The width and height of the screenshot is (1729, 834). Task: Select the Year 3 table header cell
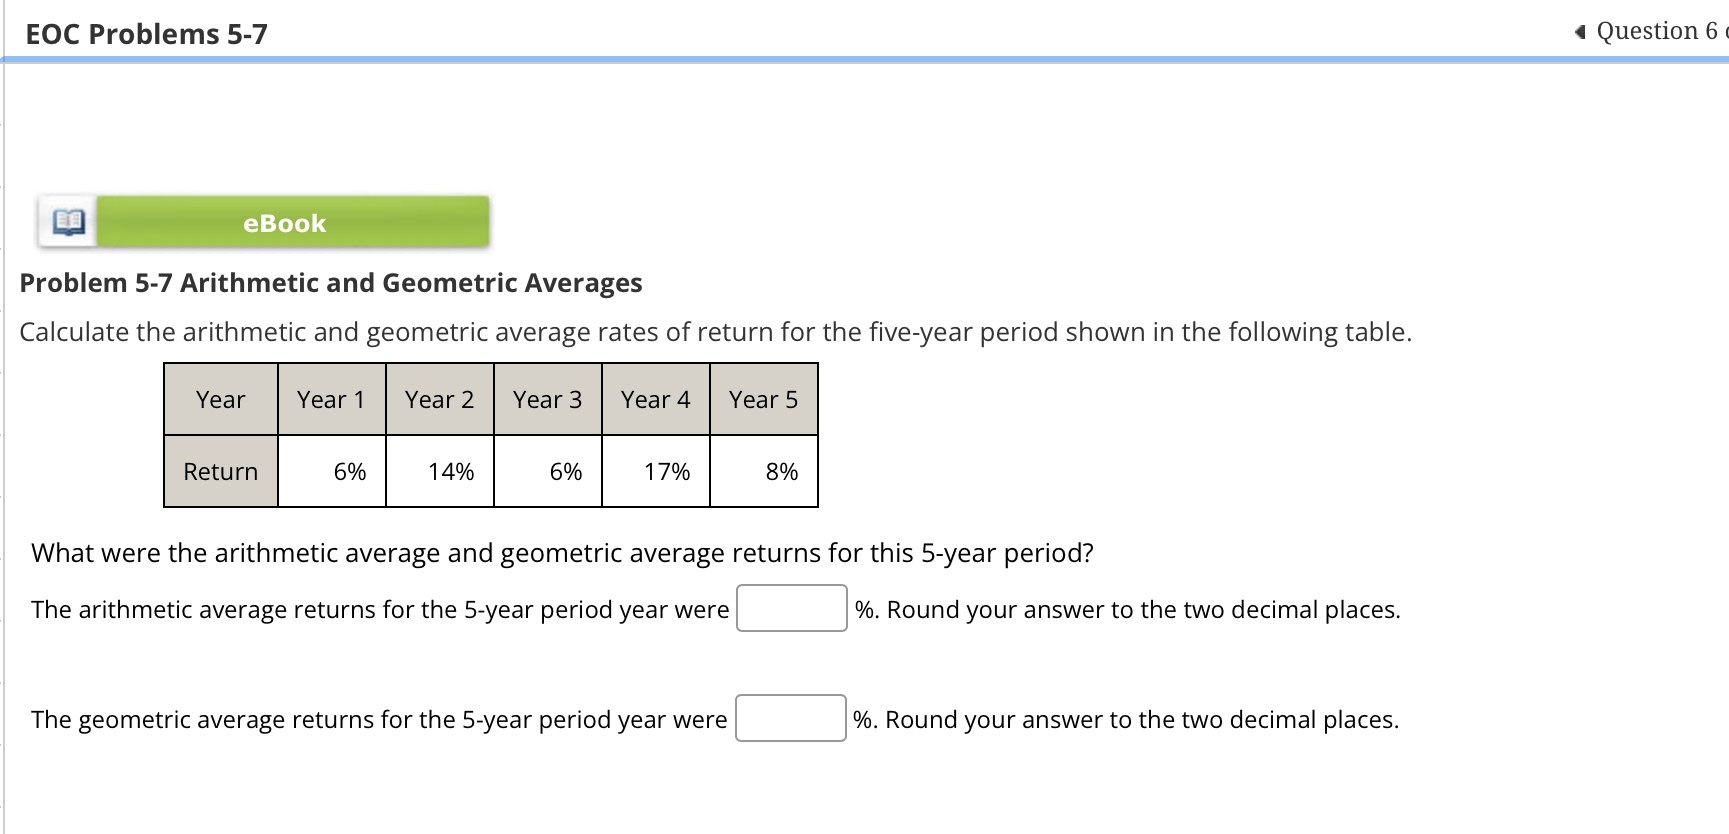click(x=547, y=399)
